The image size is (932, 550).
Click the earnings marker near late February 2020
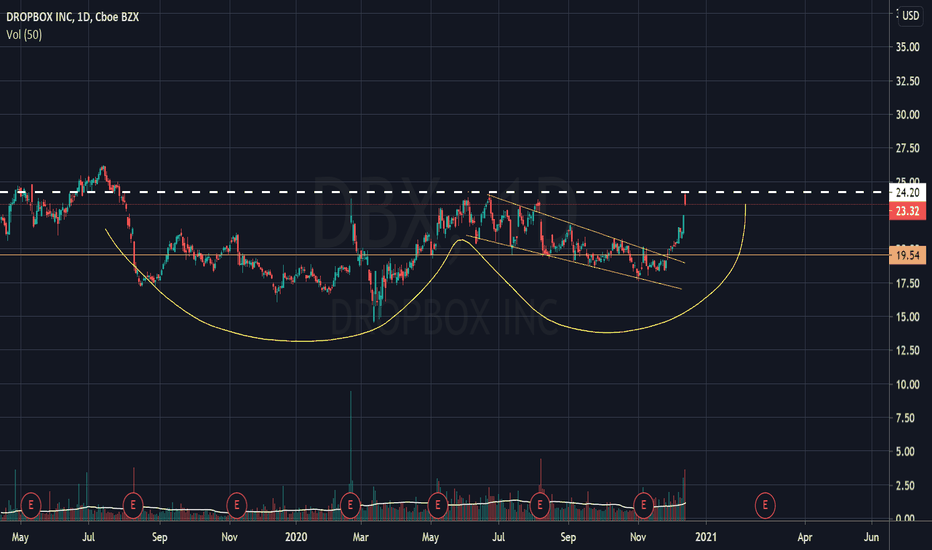(350, 505)
